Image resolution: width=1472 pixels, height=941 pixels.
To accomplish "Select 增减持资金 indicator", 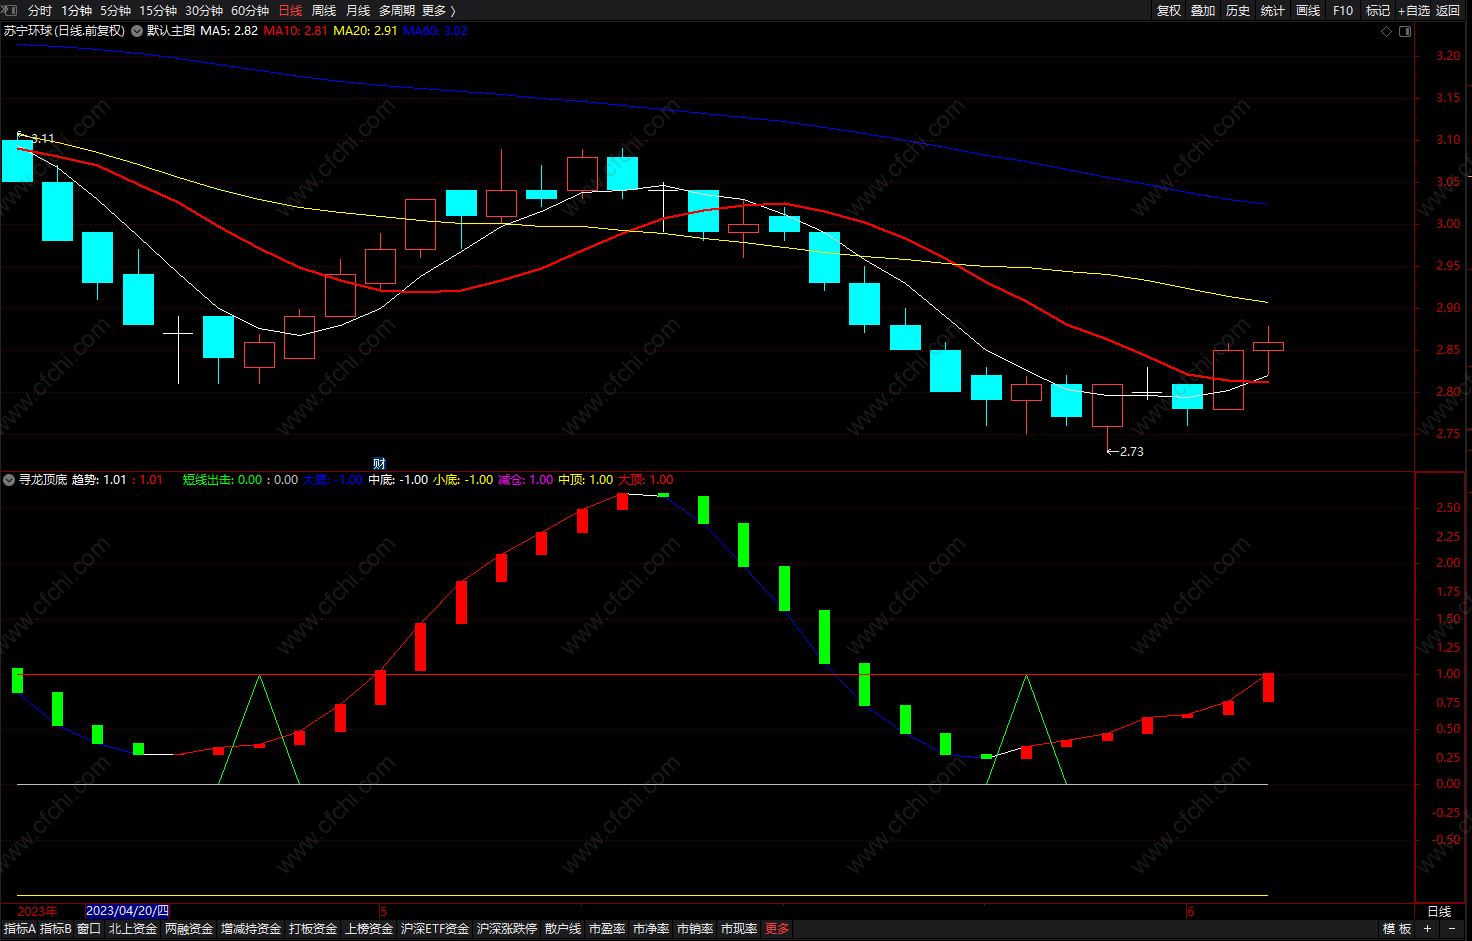I will click(251, 929).
